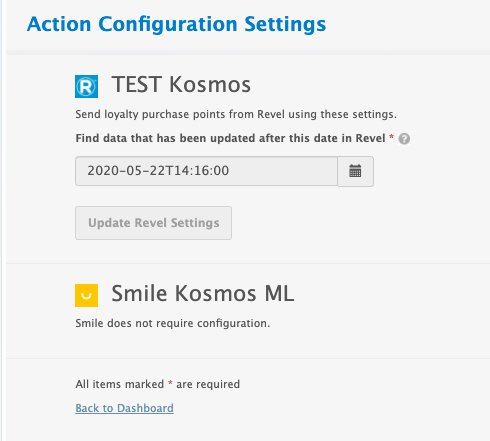490x441 pixels.
Task: Select the Smile Kosmos ML section title
Action: (x=203, y=293)
